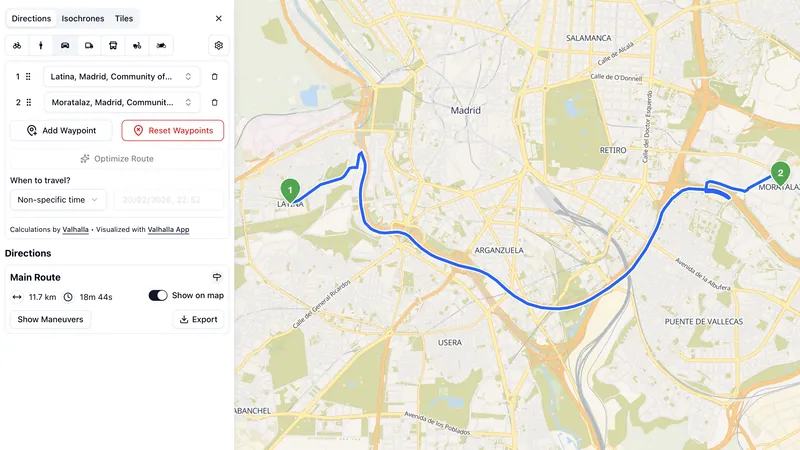Screen dimensions: 800x450
Task: Open the Valhalla App link
Action: pos(168,230)
